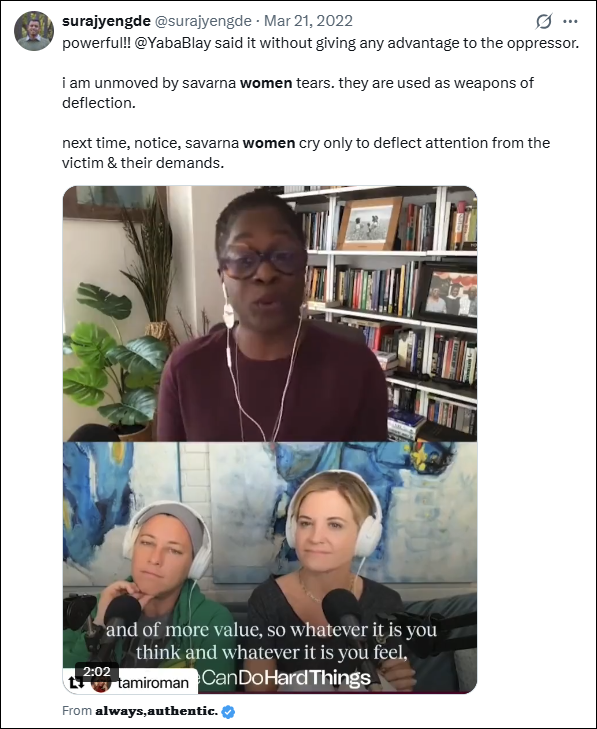Click the video subtitle caption text
597x729 pixels.
[272, 641]
